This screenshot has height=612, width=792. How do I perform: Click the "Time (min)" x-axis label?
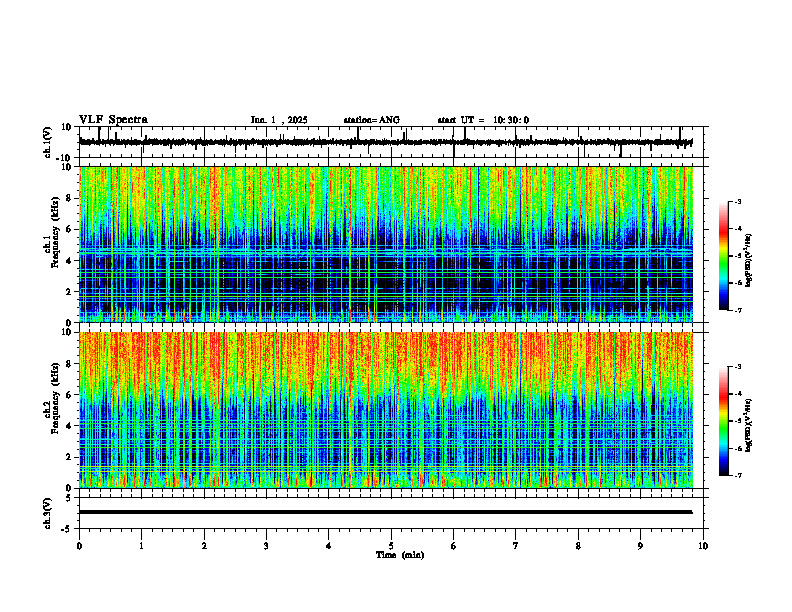point(400,555)
